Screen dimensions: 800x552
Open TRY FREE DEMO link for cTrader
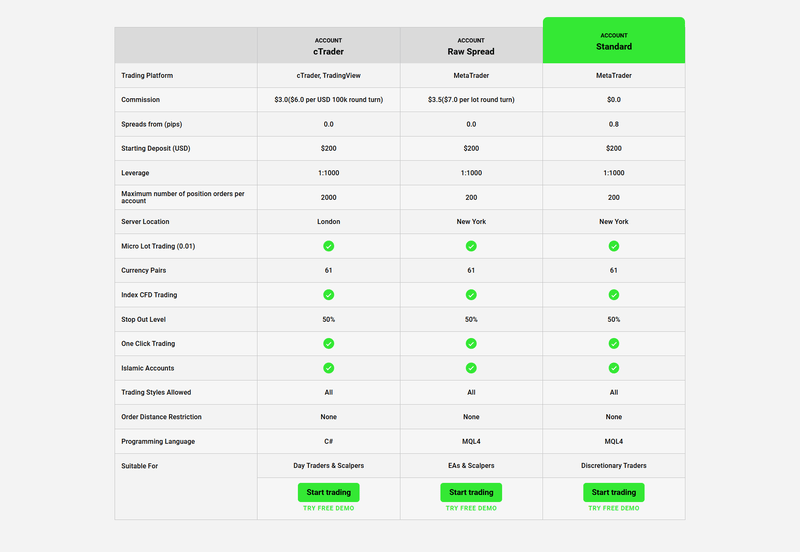[x=329, y=508]
